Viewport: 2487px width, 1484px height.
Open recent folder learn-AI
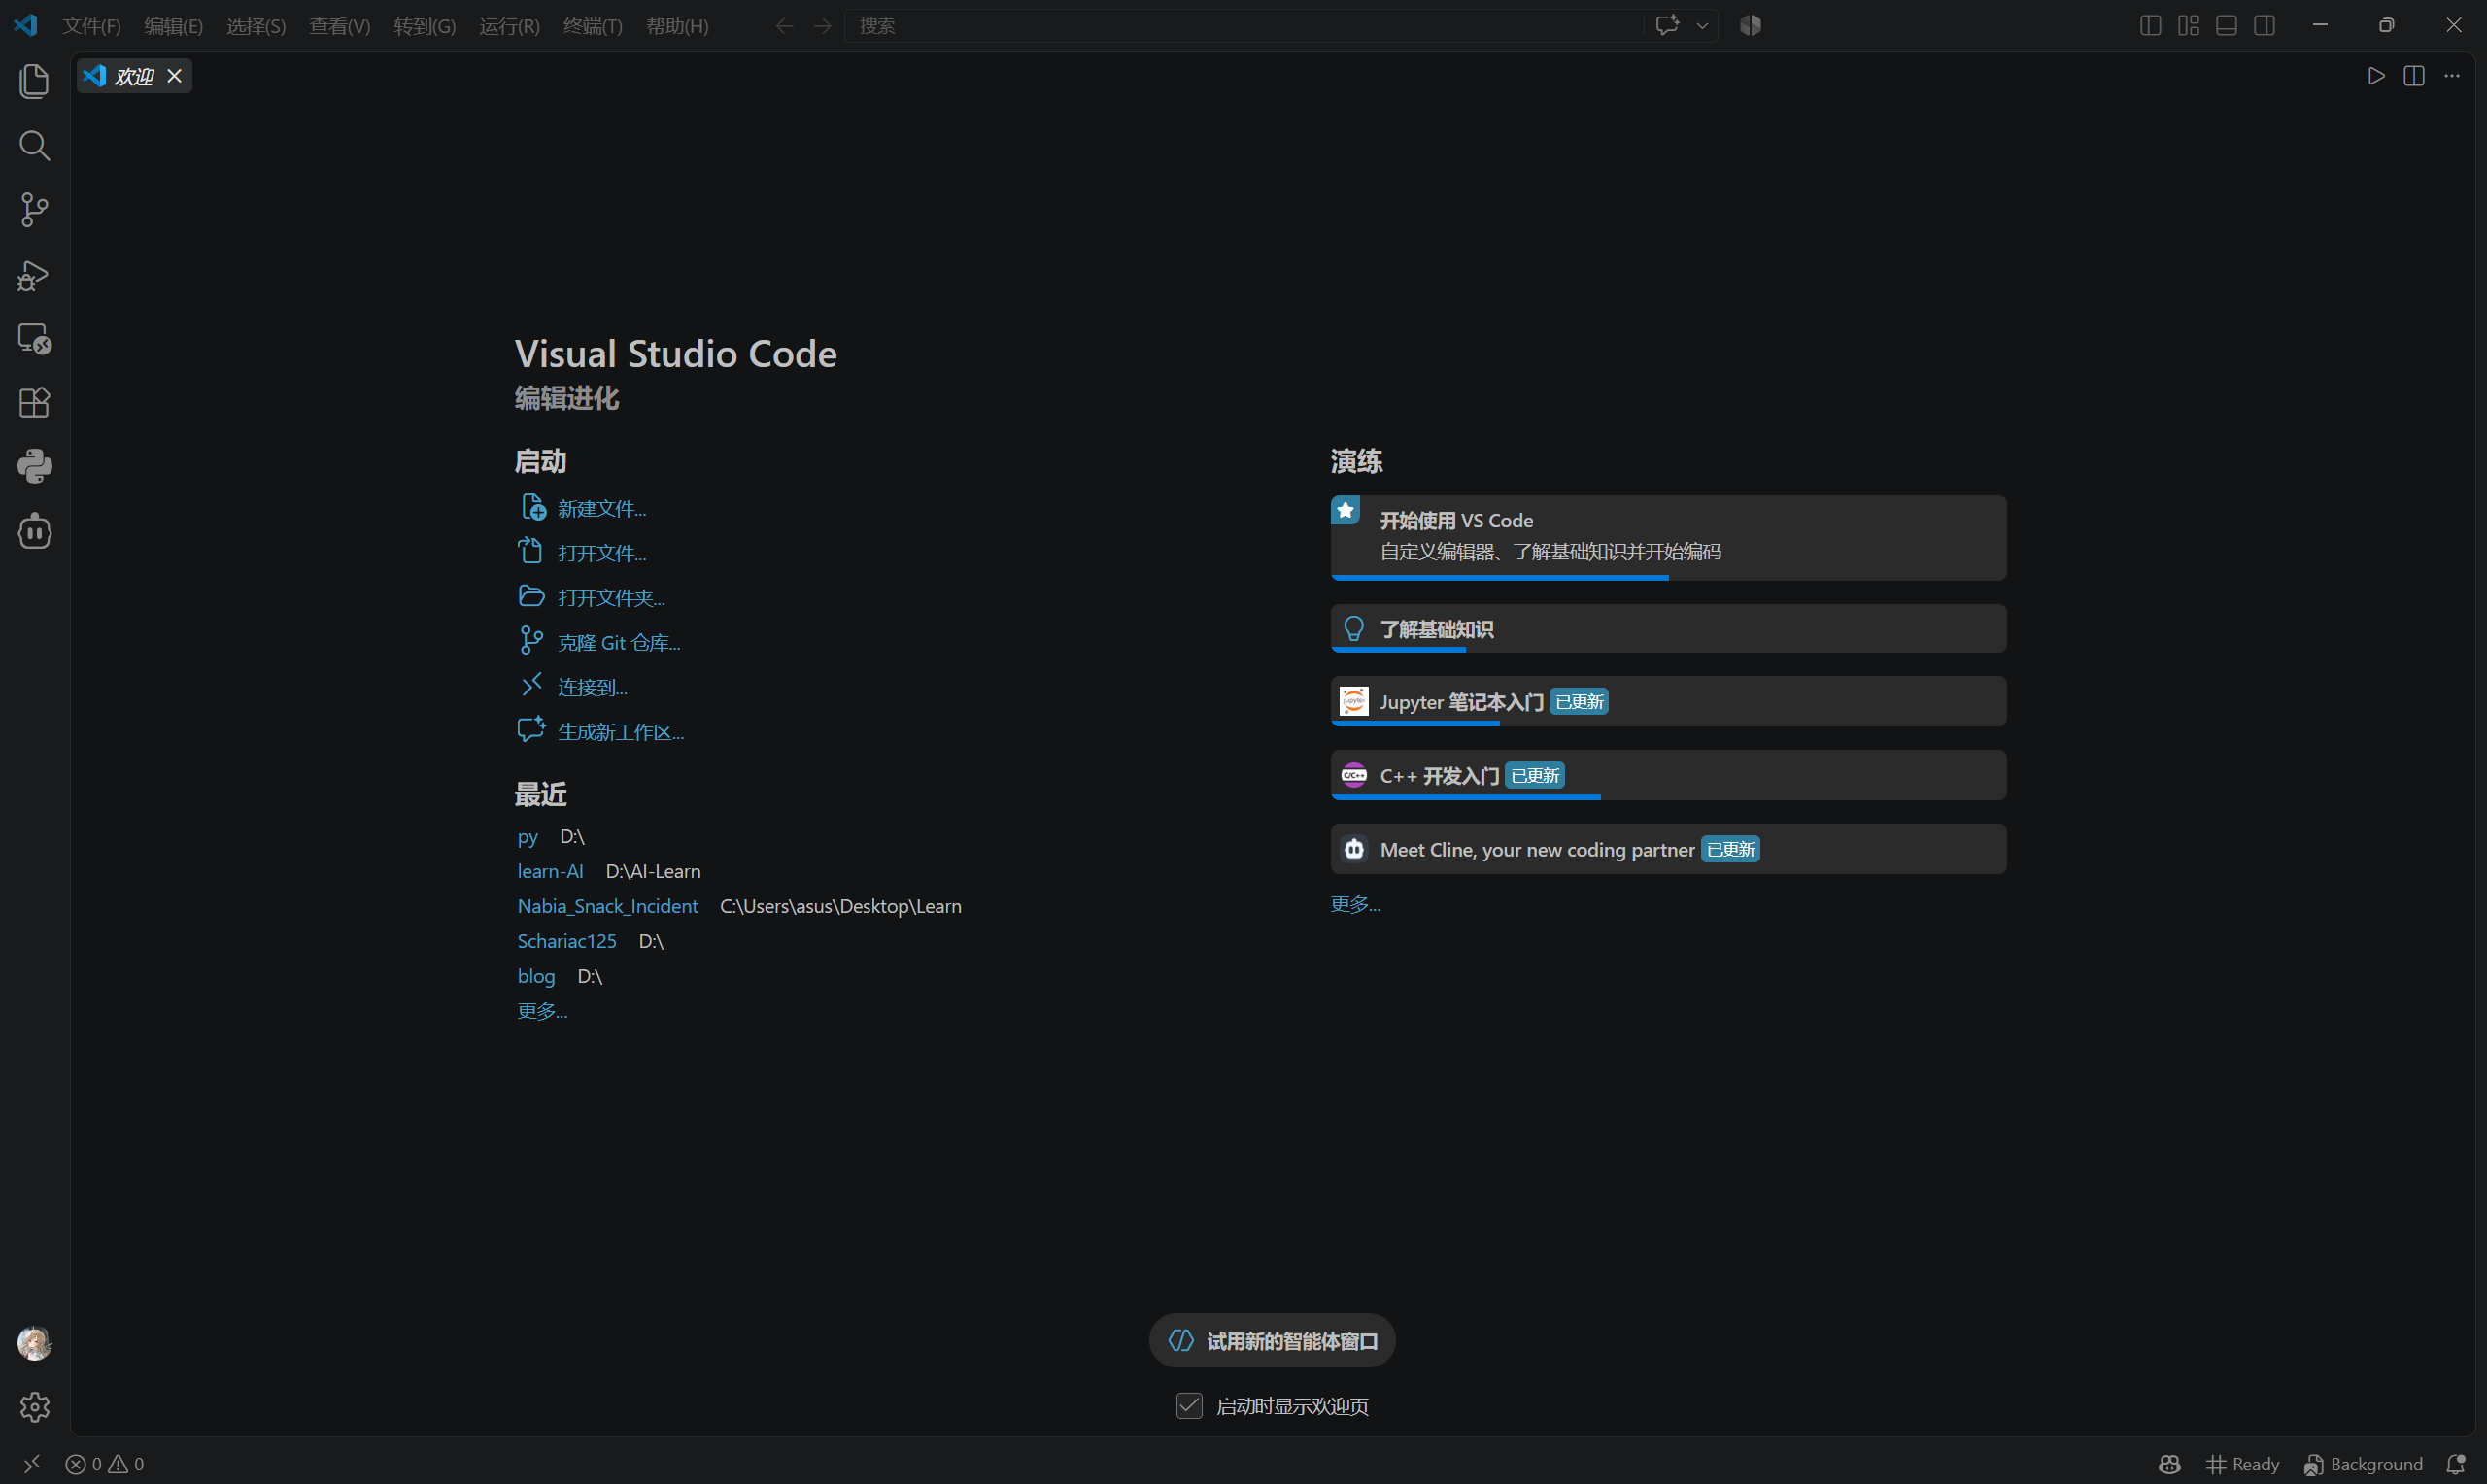[x=550, y=871]
